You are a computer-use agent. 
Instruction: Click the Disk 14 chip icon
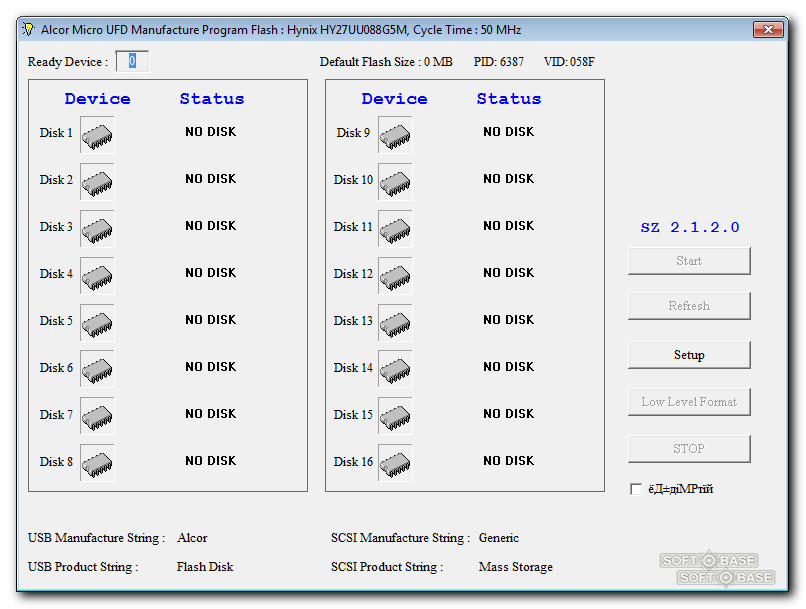point(395,370)
